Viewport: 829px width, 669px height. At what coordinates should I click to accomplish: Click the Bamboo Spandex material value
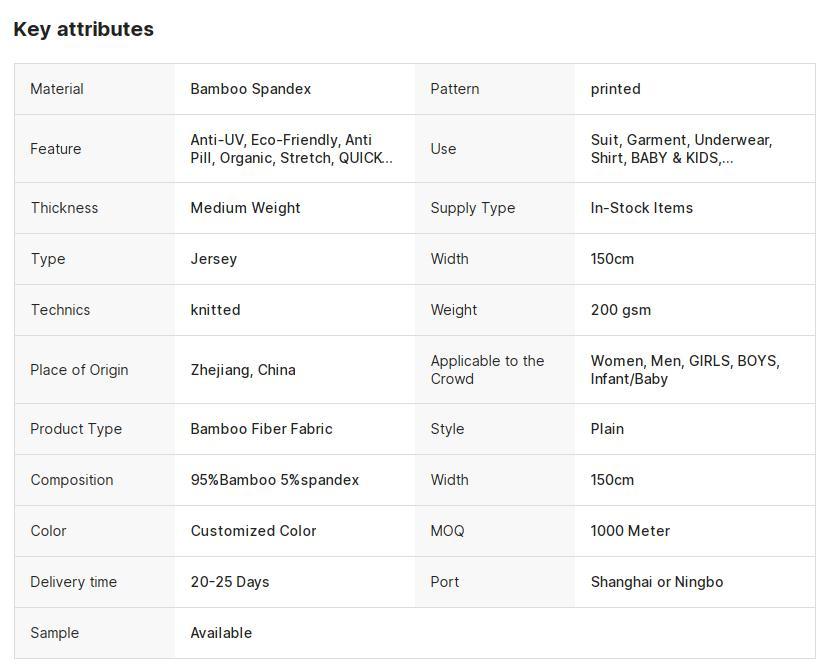click(x=250, y=89)
